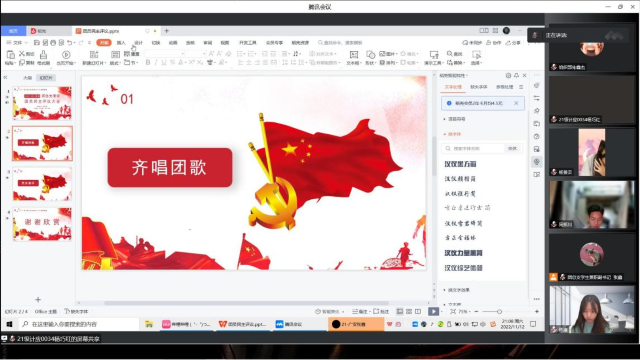Expand the Replace dropdown in ribbon
This screenshot has width=640, height=360.
456,63
